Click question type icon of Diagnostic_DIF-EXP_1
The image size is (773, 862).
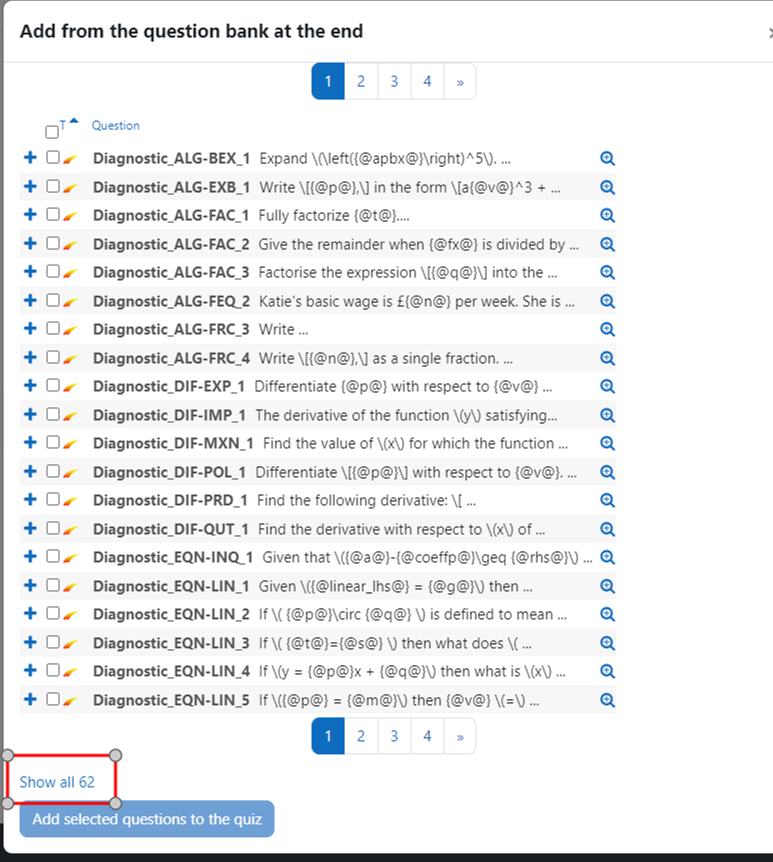click(x=70, y=387)
